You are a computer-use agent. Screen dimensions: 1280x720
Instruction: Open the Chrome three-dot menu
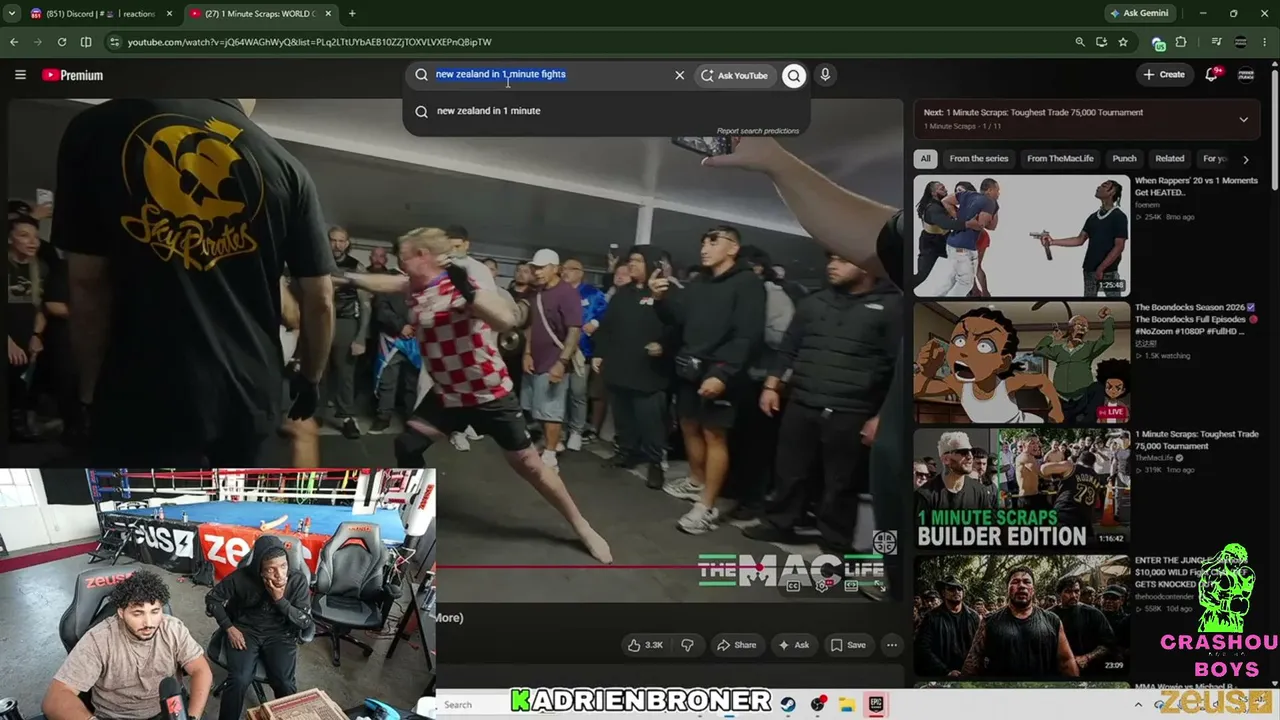pos(1266,42)
